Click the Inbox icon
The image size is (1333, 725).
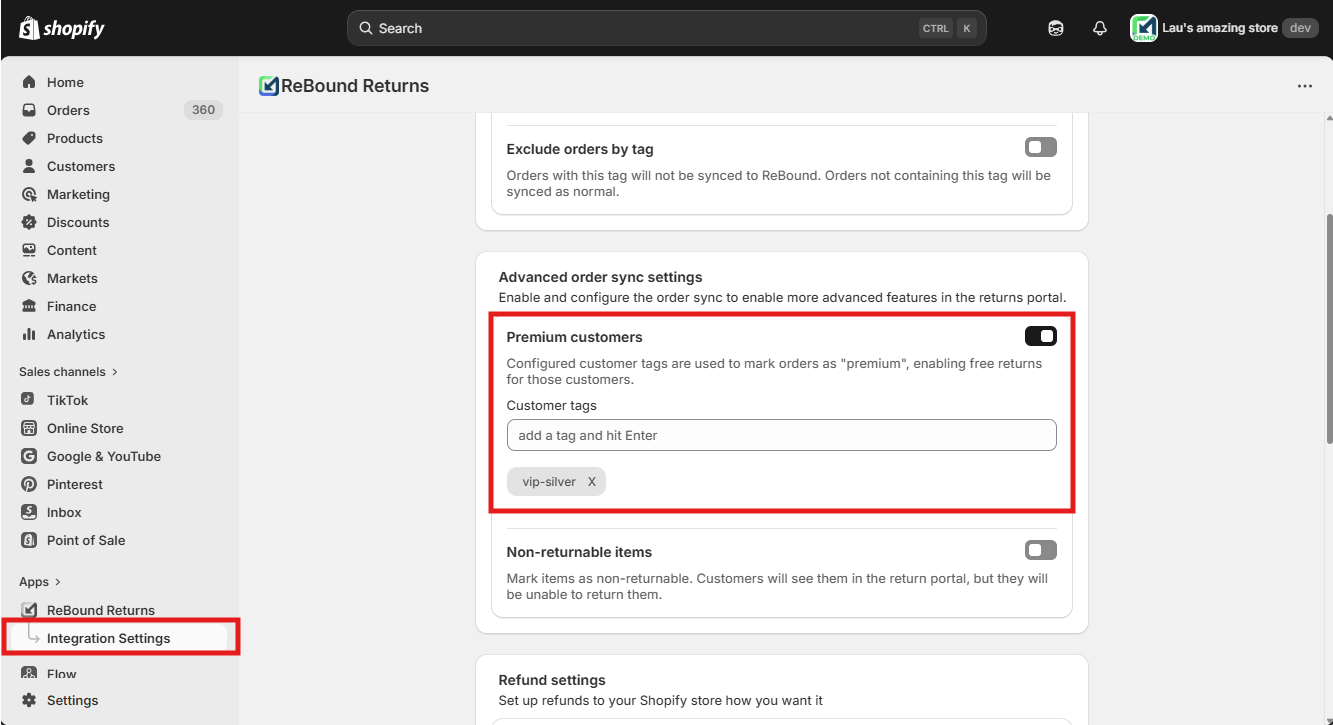point(29,512)
